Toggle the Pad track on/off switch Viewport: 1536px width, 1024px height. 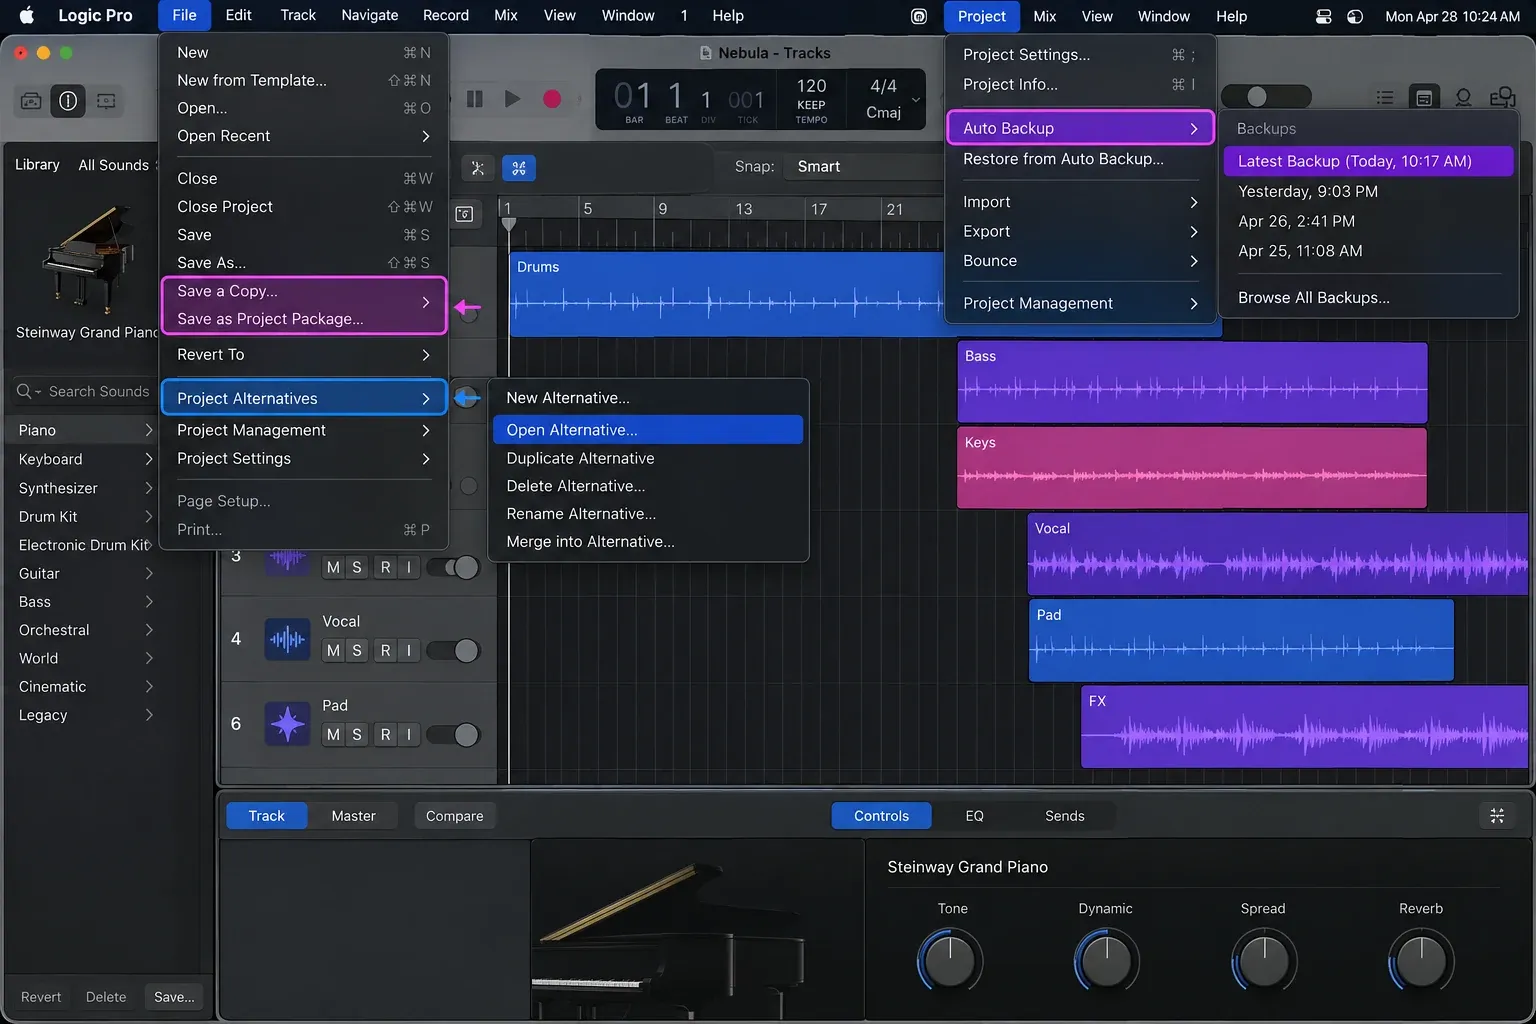click(454, 735)
